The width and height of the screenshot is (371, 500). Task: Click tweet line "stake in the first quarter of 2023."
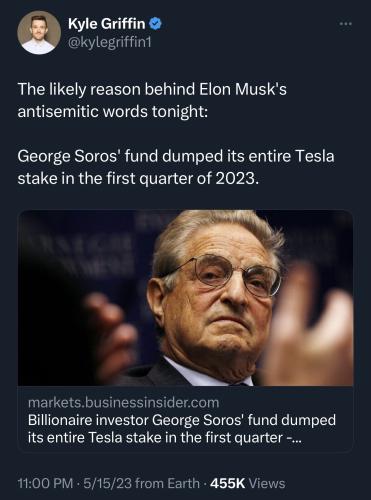138,178
